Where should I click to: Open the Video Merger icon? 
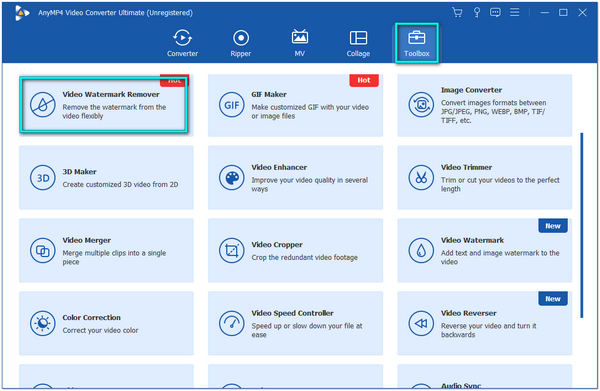tap(42, 251)
